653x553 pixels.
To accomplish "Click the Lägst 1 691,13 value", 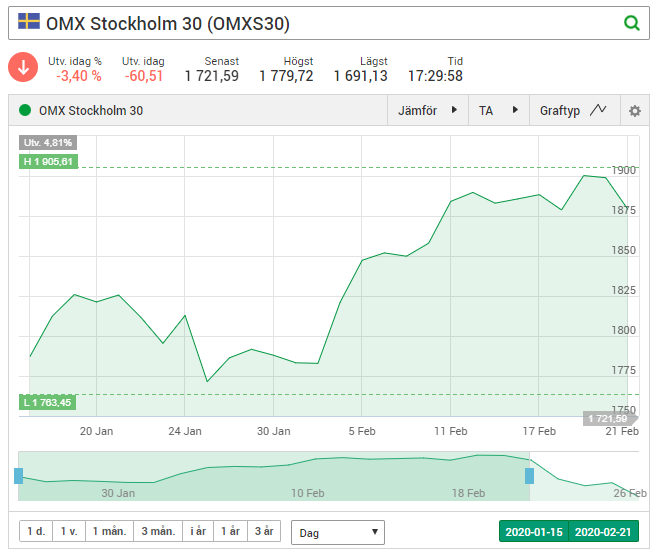I will tap(361, 76).
